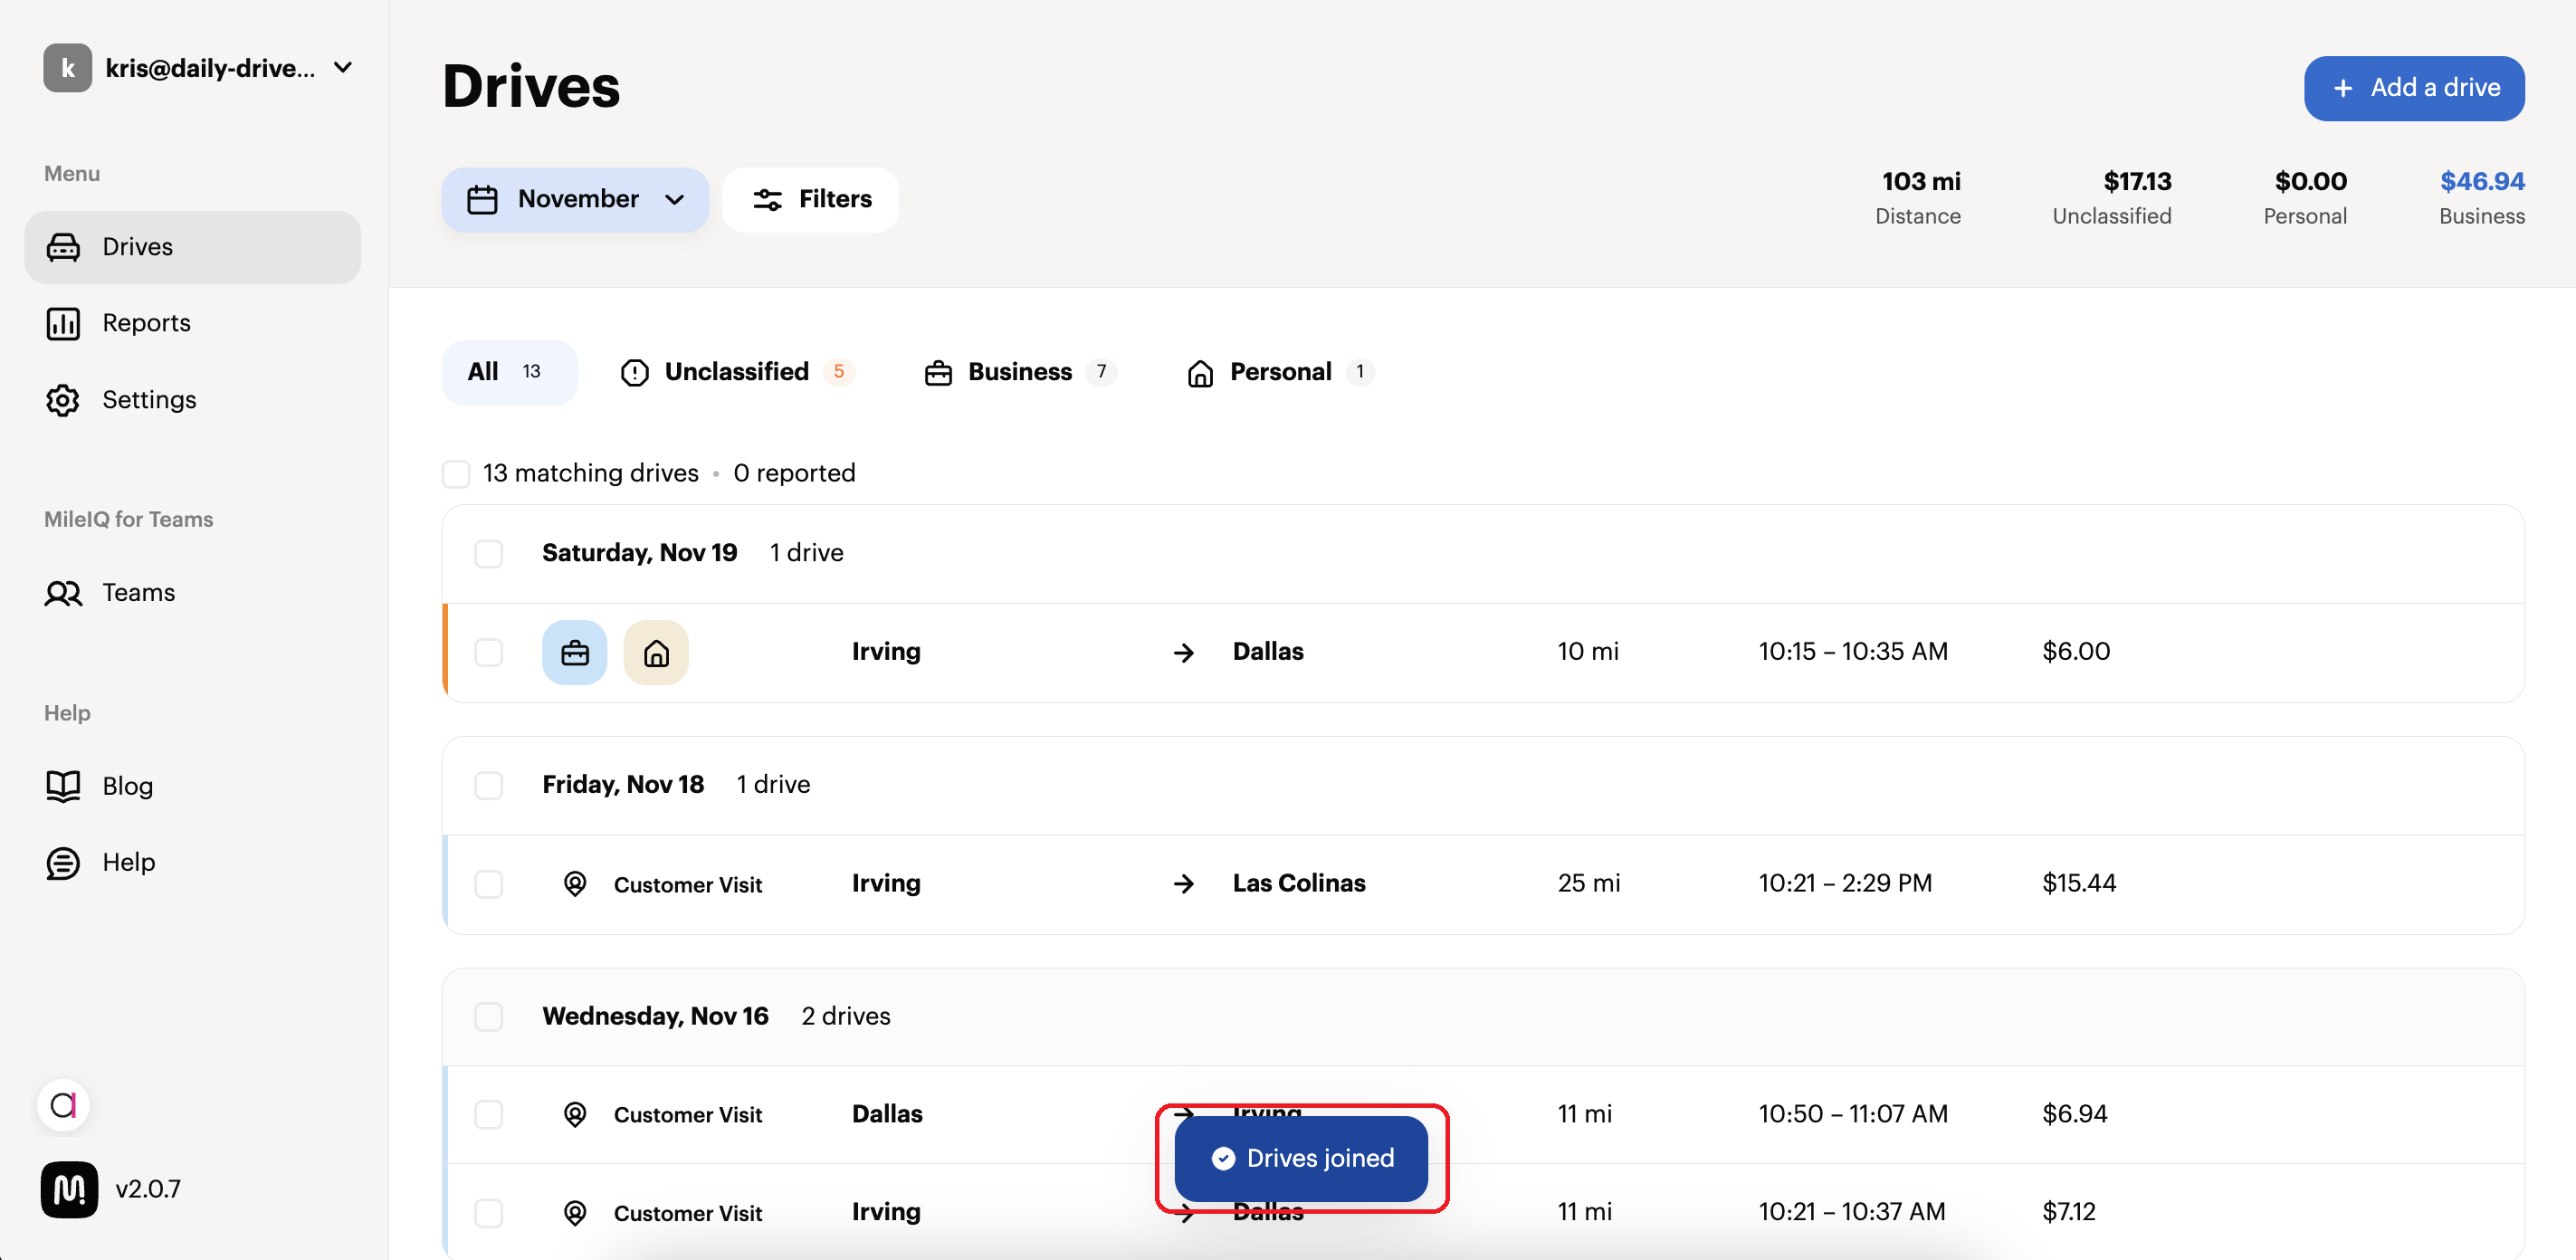
Task: Open Teams in MileIQ for Teams
Action: [x=192, y=593]
